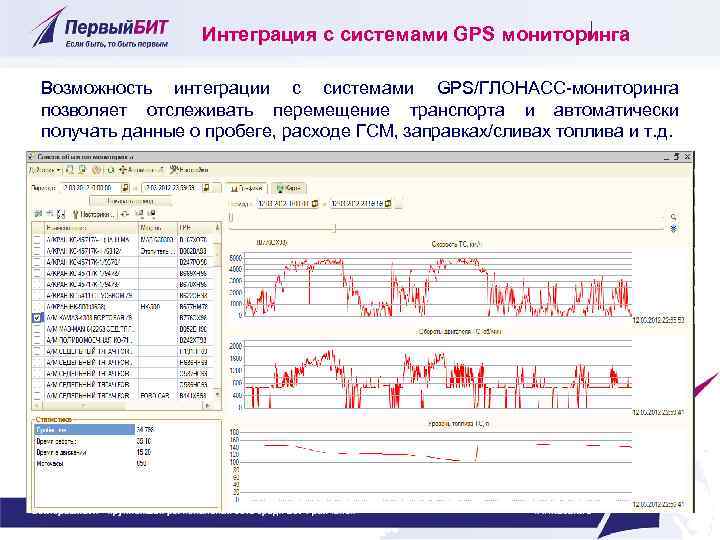Click the period start date field
Screen dimensions: 720x540
point(90,188)
